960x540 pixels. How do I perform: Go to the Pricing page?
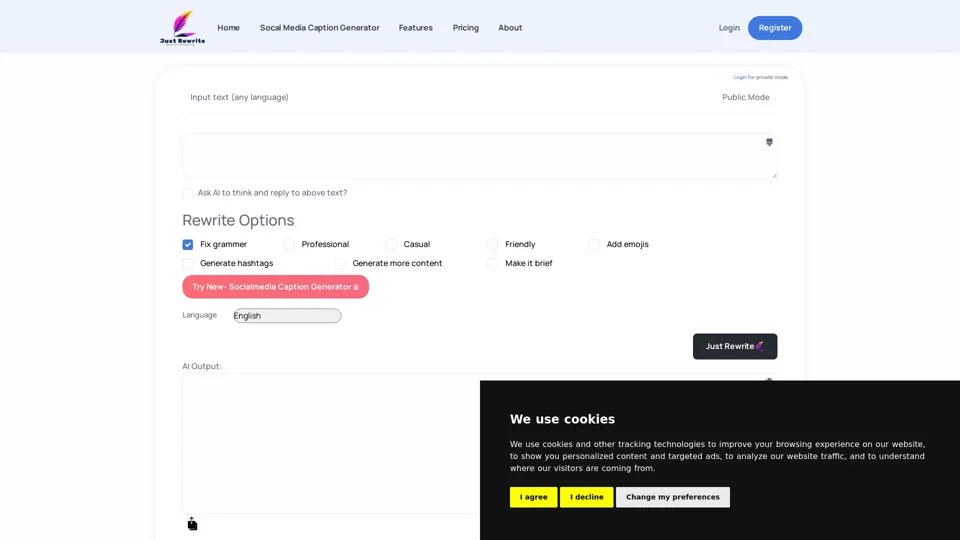pos(465,28)
